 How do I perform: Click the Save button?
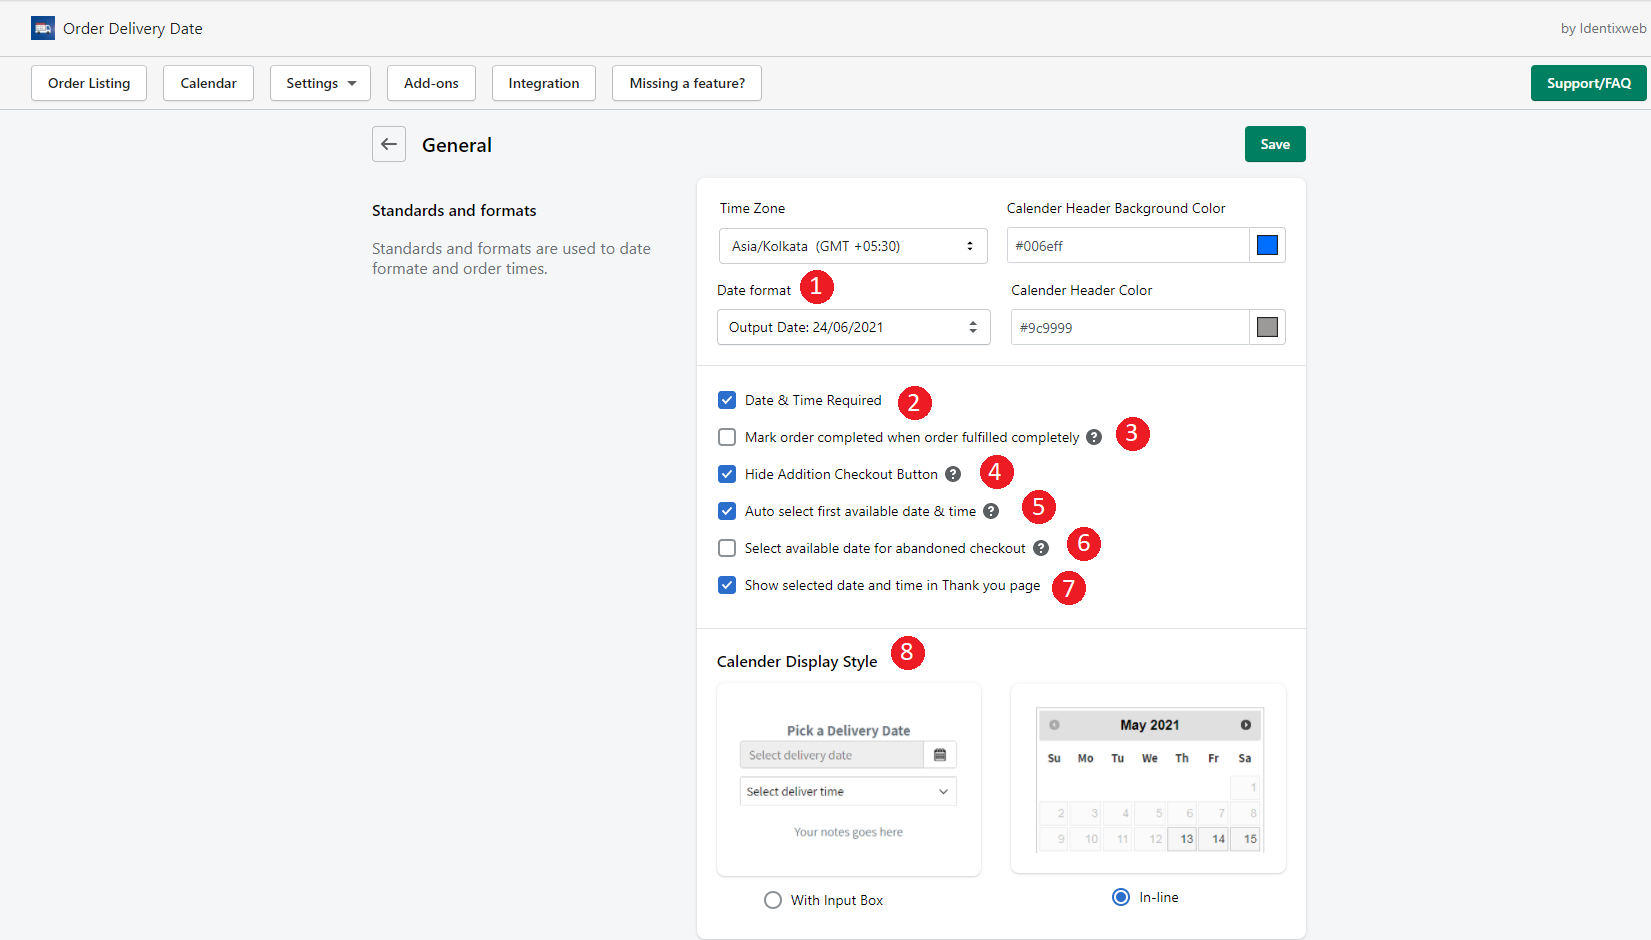(x=1275, y=144)
